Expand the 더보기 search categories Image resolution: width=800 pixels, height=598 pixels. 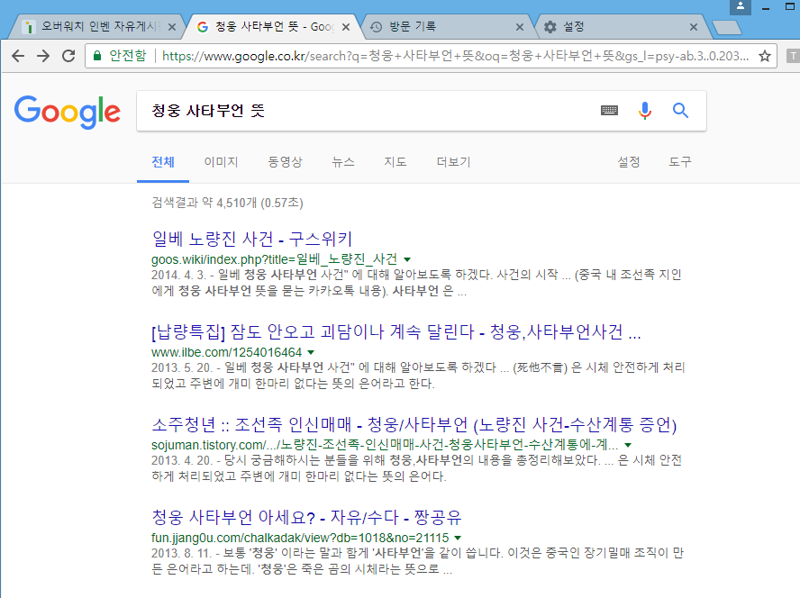pos(453,162)
